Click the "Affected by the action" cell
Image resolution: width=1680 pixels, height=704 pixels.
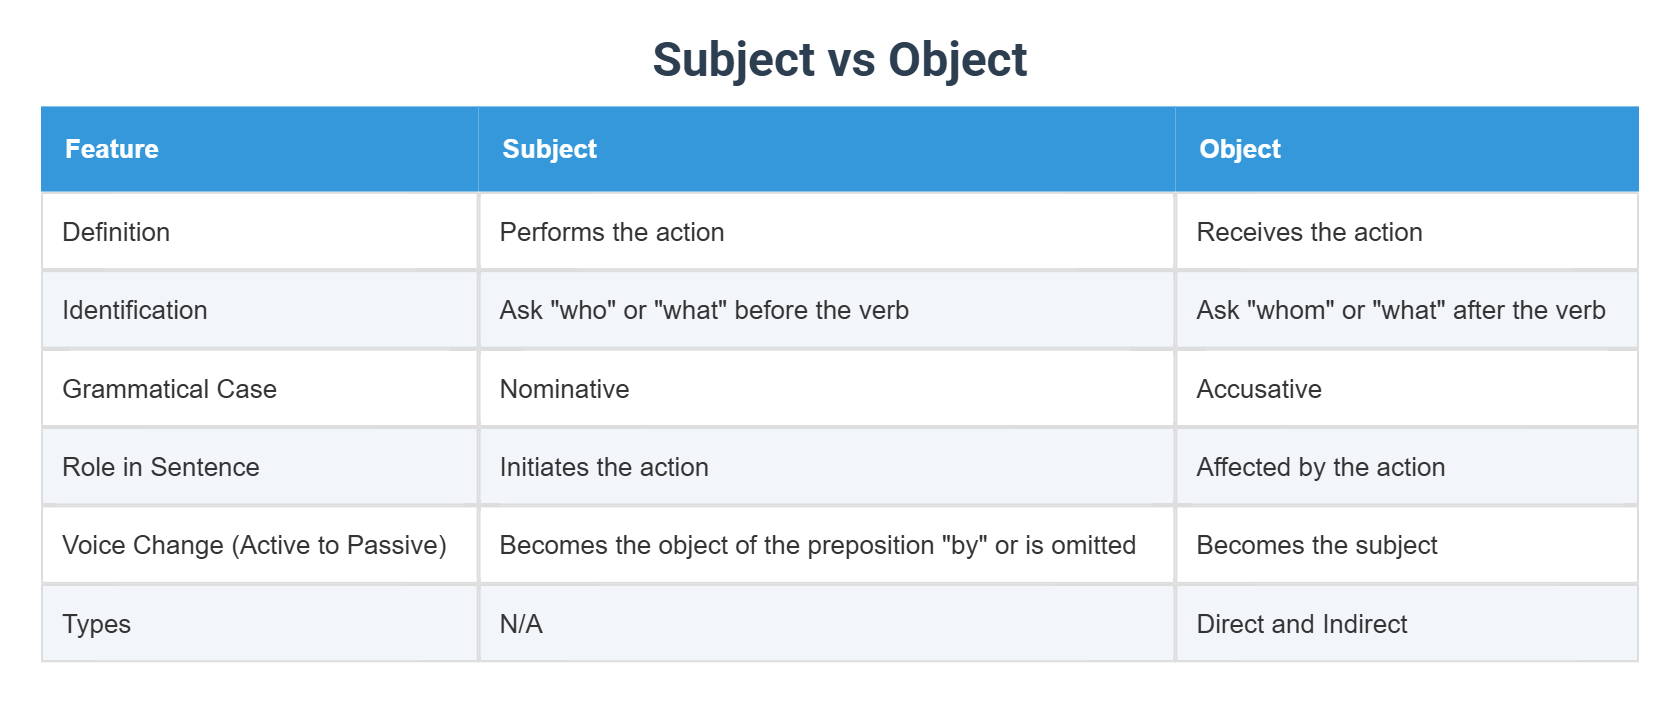1407,467
